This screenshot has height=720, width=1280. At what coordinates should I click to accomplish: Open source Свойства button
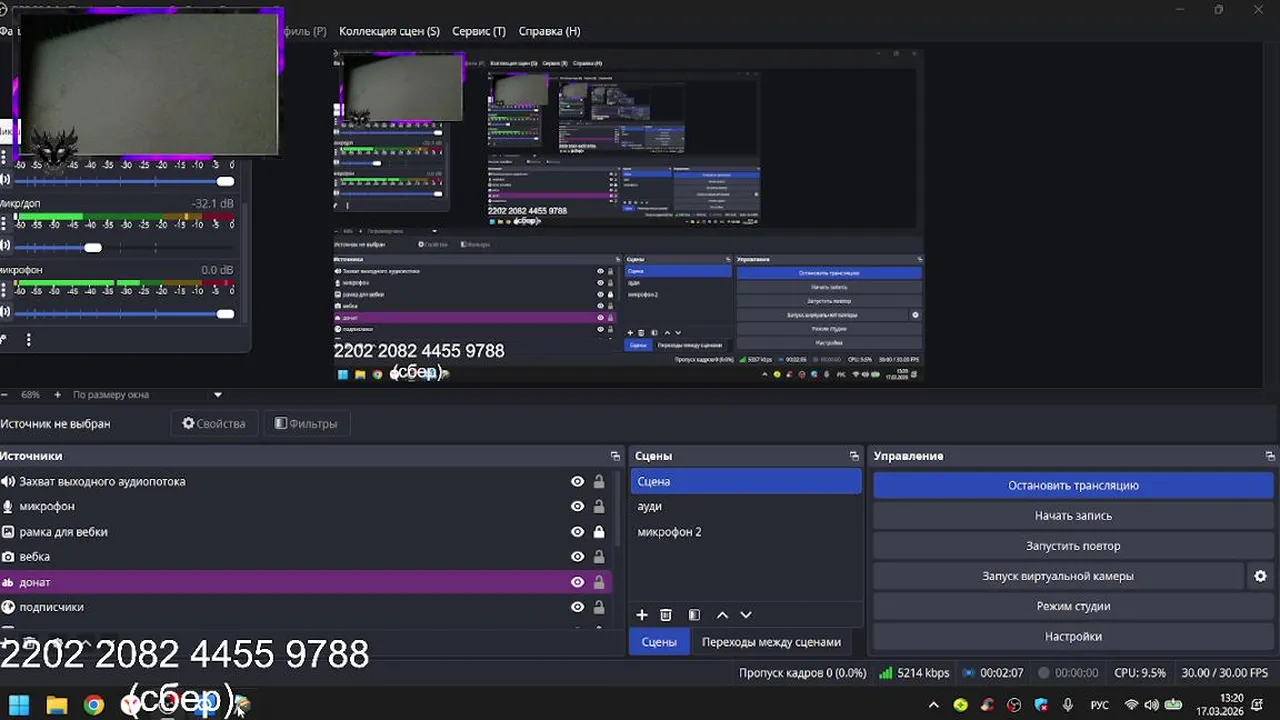(213, 424)
